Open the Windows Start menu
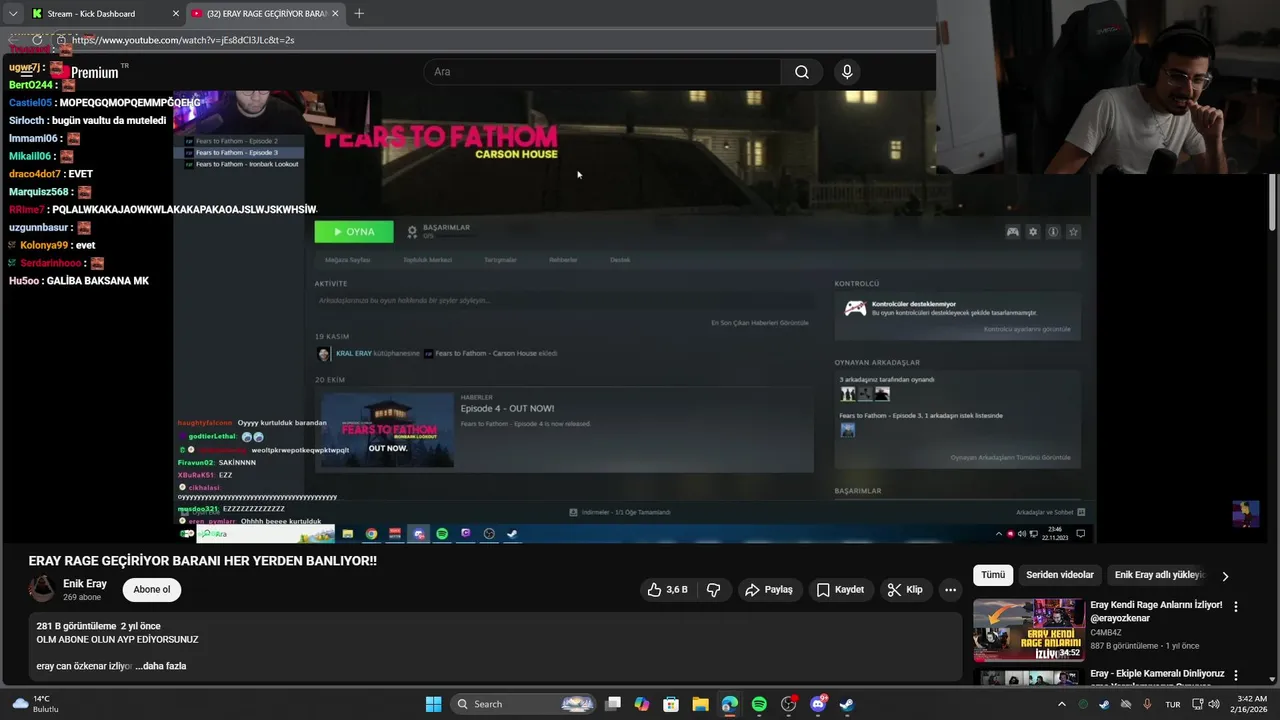This screenshot has height=720, width=1280. (x=433, y=704)
